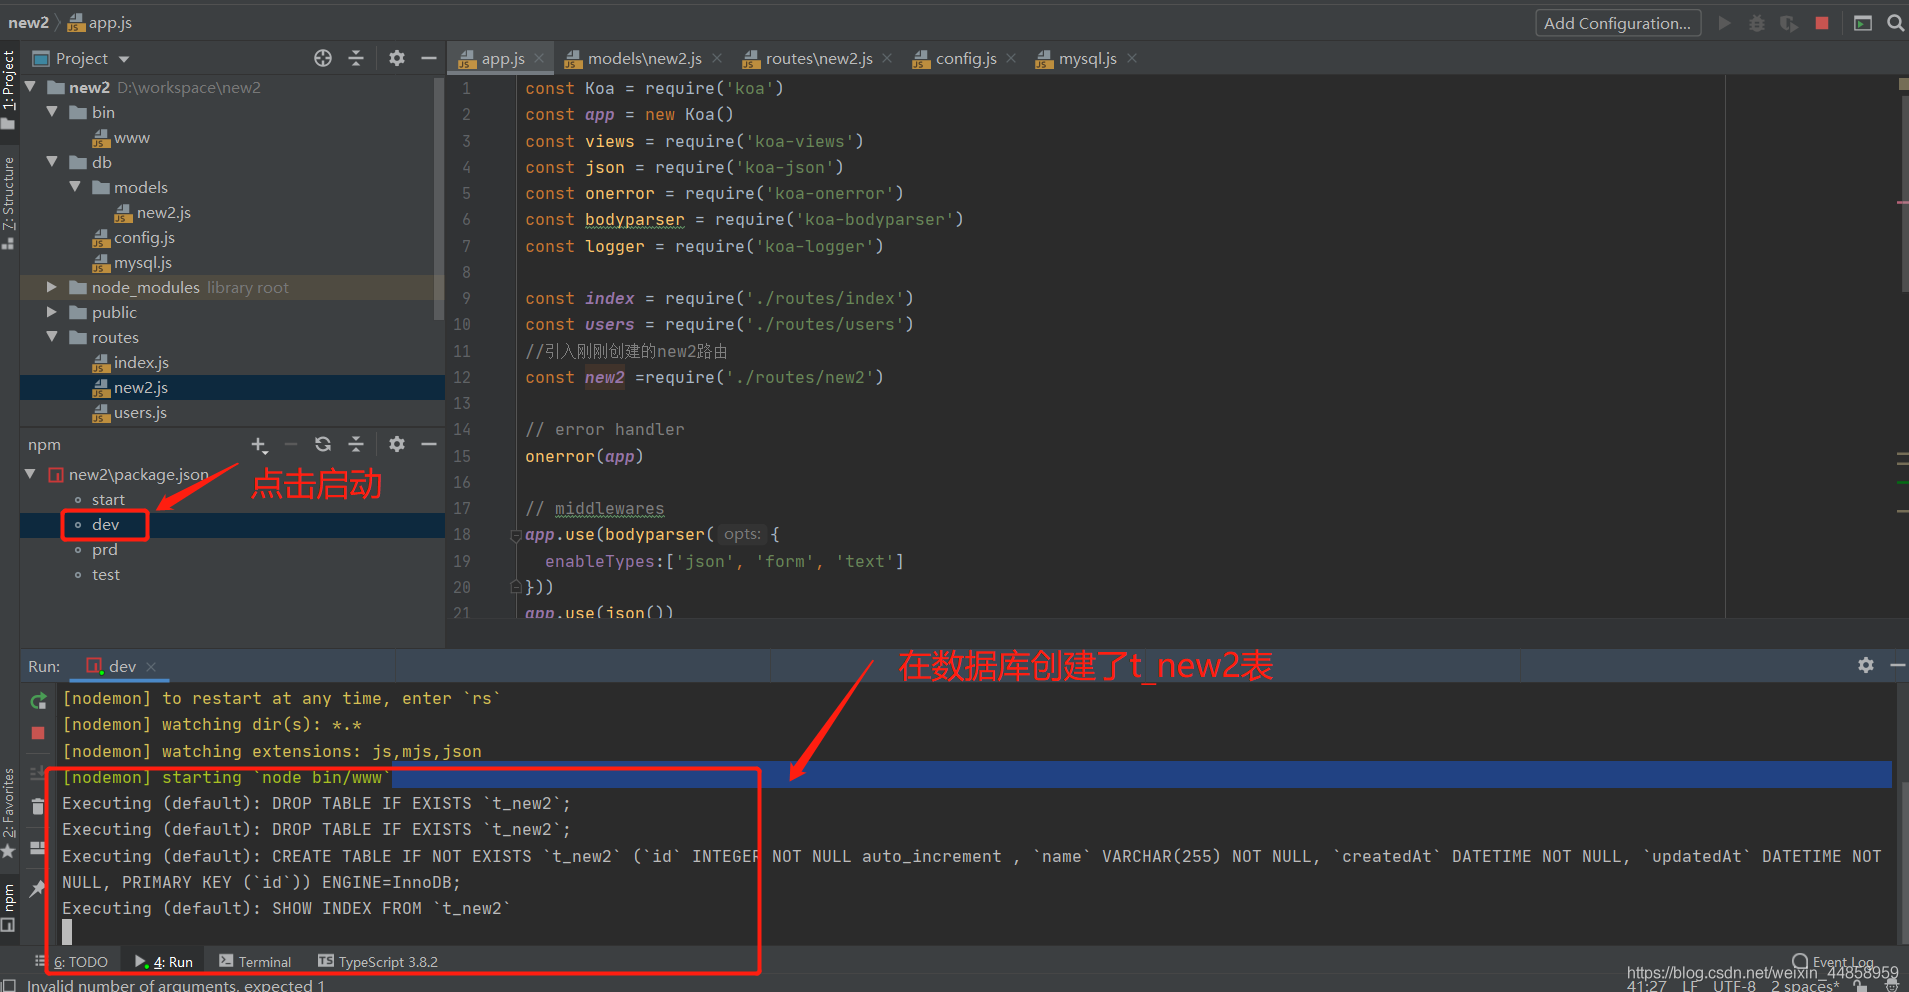Expand the public folder
Image resolution: width=1909 pixels, height=992 pixels.
pyautogui.click(x=52, y=313)
